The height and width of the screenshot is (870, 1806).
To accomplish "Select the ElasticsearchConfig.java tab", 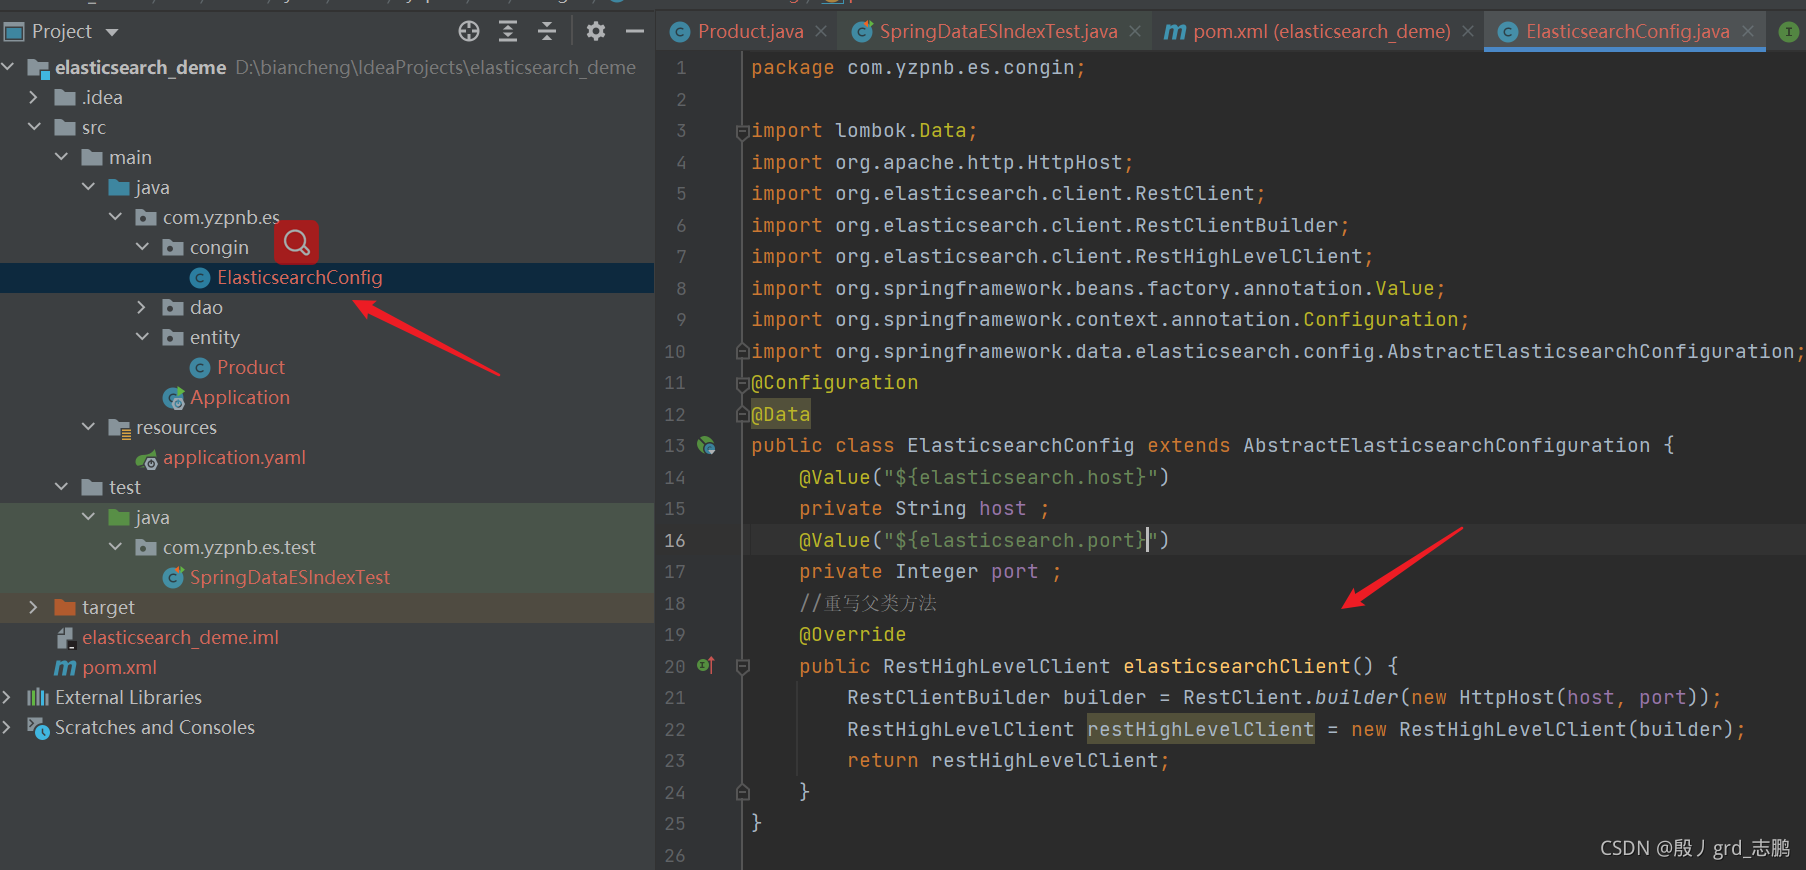I will (1626, 31).
